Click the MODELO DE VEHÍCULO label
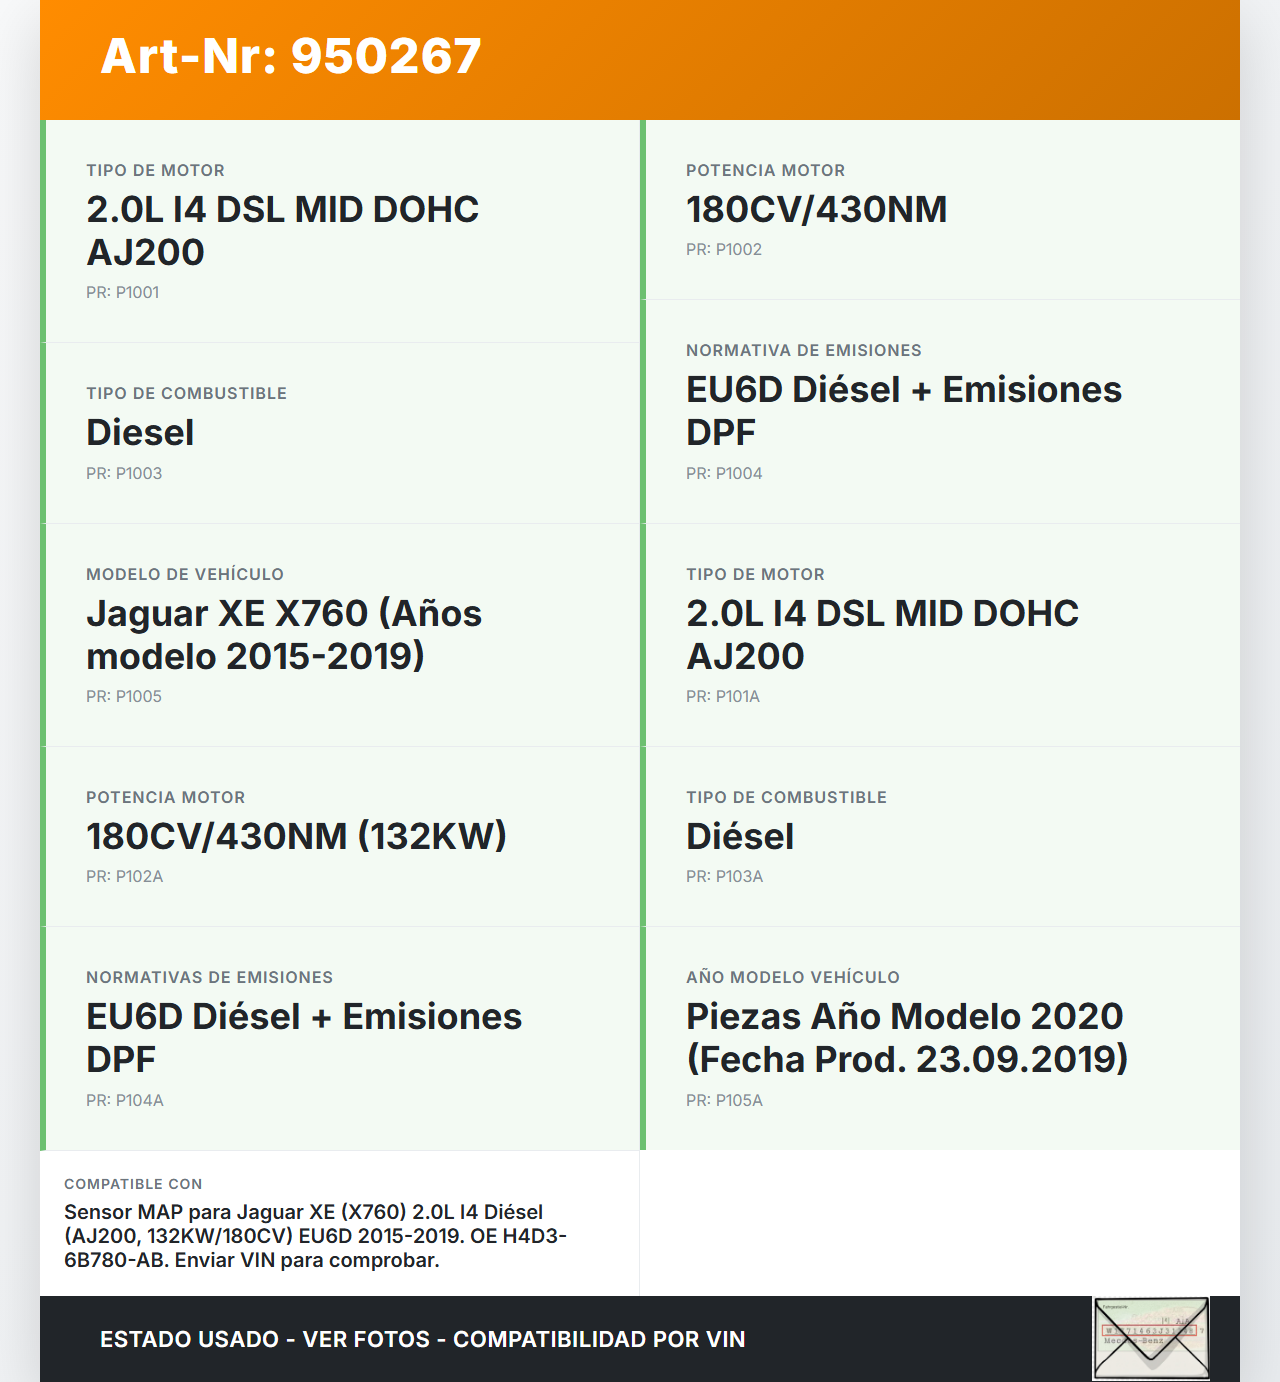This screenshot has width=1280, height=1382. point(185,575)
